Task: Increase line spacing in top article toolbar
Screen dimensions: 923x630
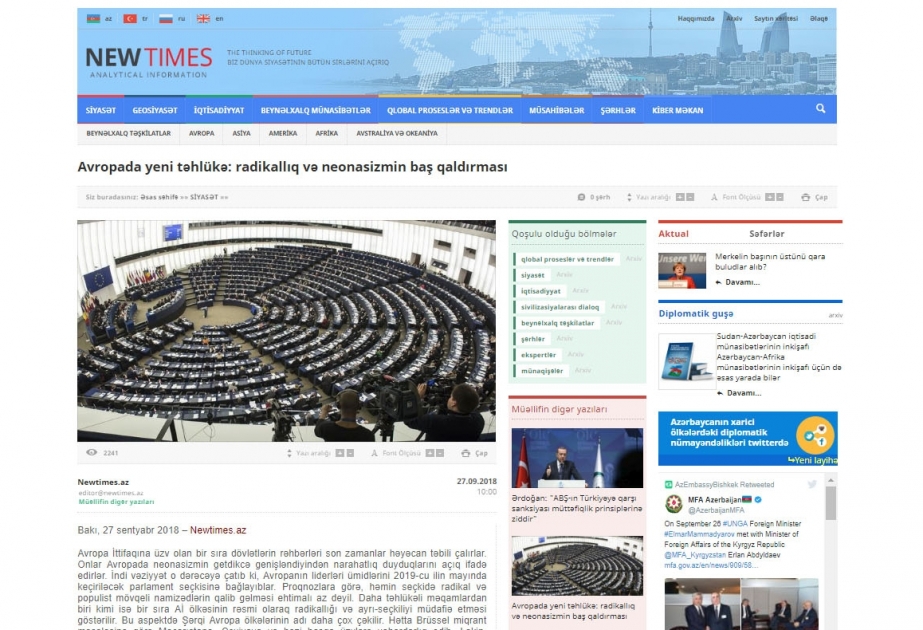Action: tap(680, 197)
